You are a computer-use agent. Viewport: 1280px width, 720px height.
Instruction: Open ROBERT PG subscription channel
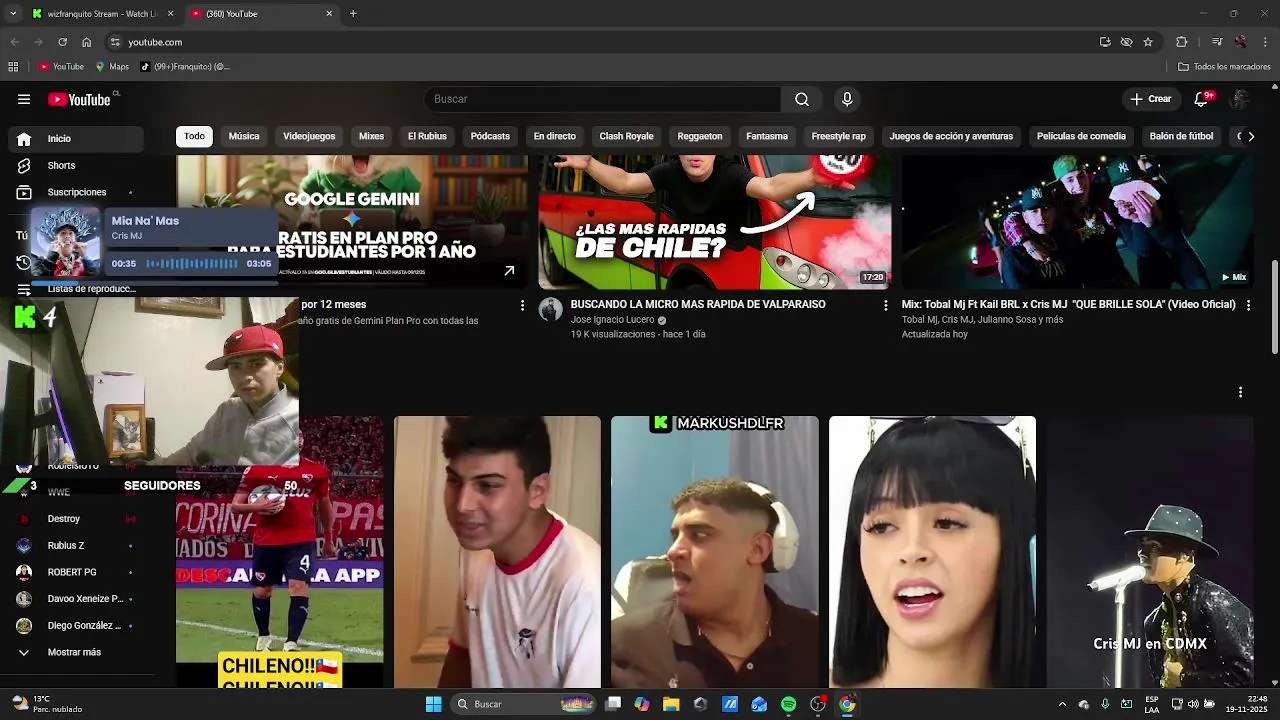(72, 572)
